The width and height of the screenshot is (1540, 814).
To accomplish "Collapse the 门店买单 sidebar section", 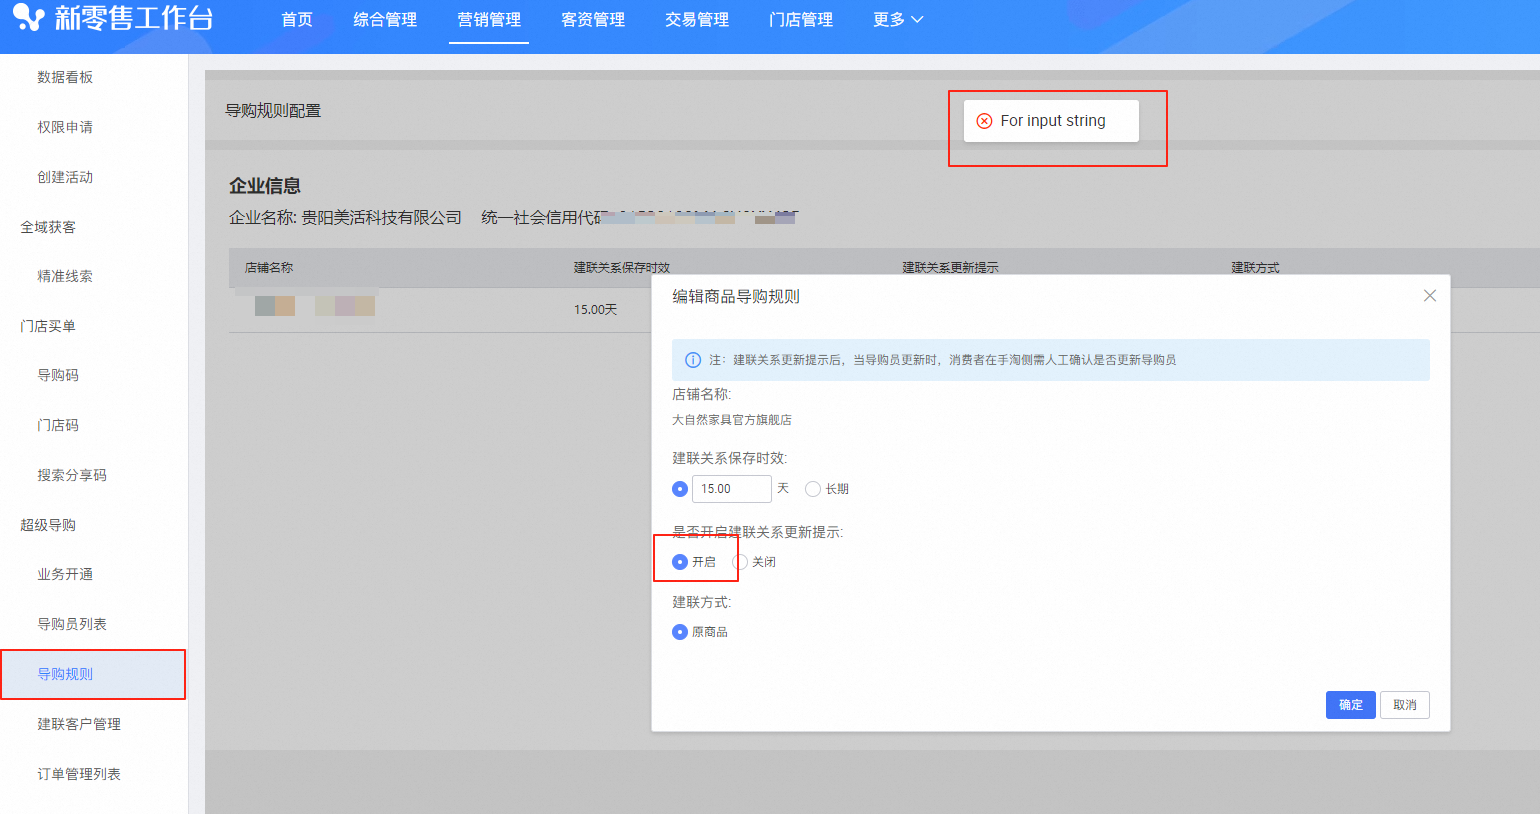I will point(48,326).
